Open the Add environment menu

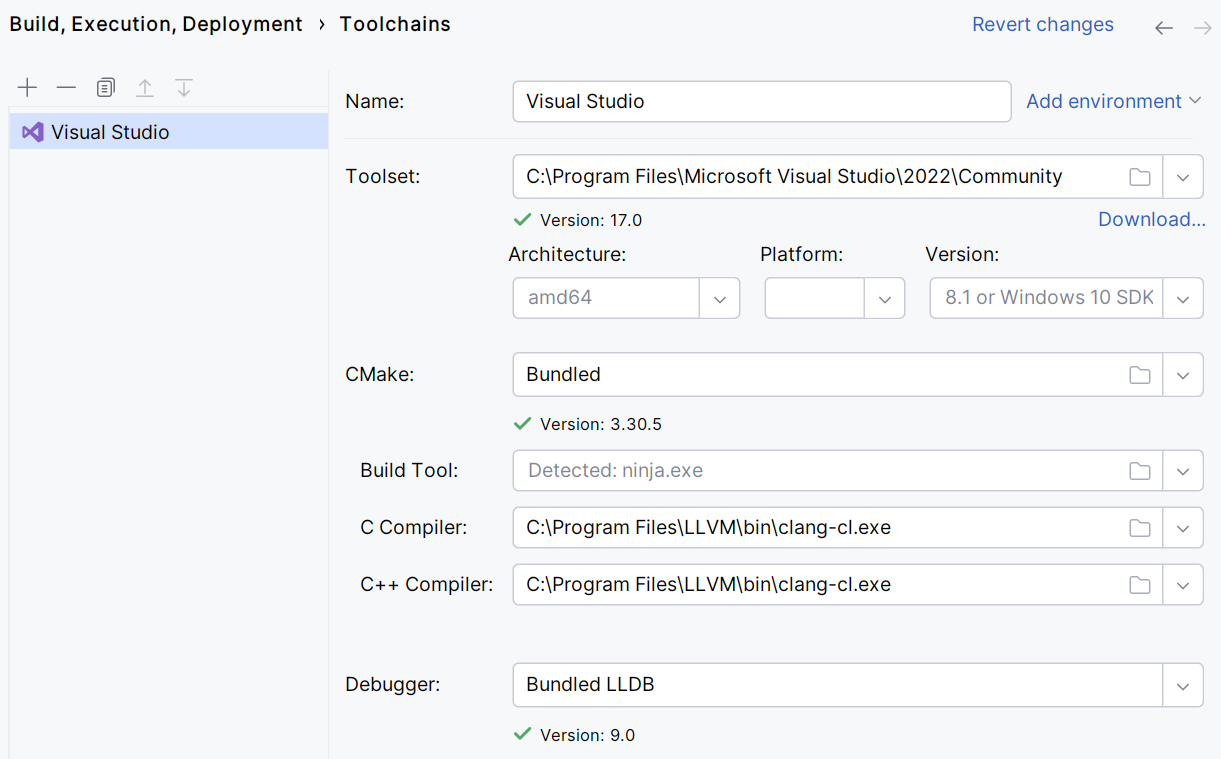click(1113, 101)
